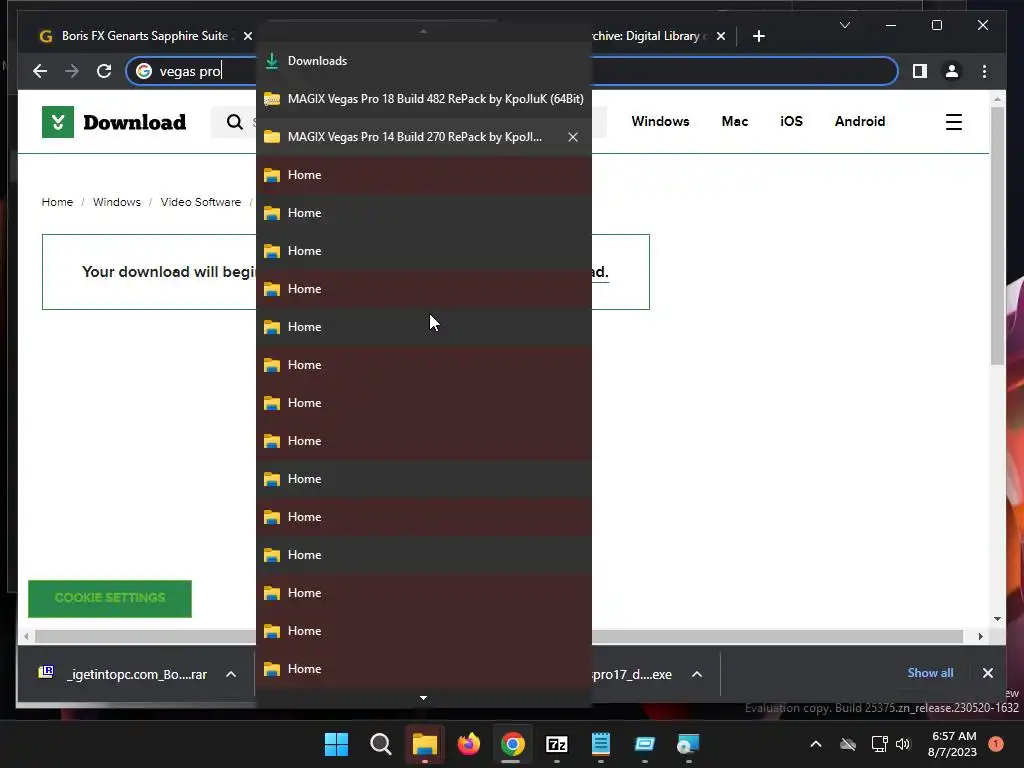Open the disc installer taskbar icon
The width and height of the screenshot is (1024, 768).
[x=688, y=744]
